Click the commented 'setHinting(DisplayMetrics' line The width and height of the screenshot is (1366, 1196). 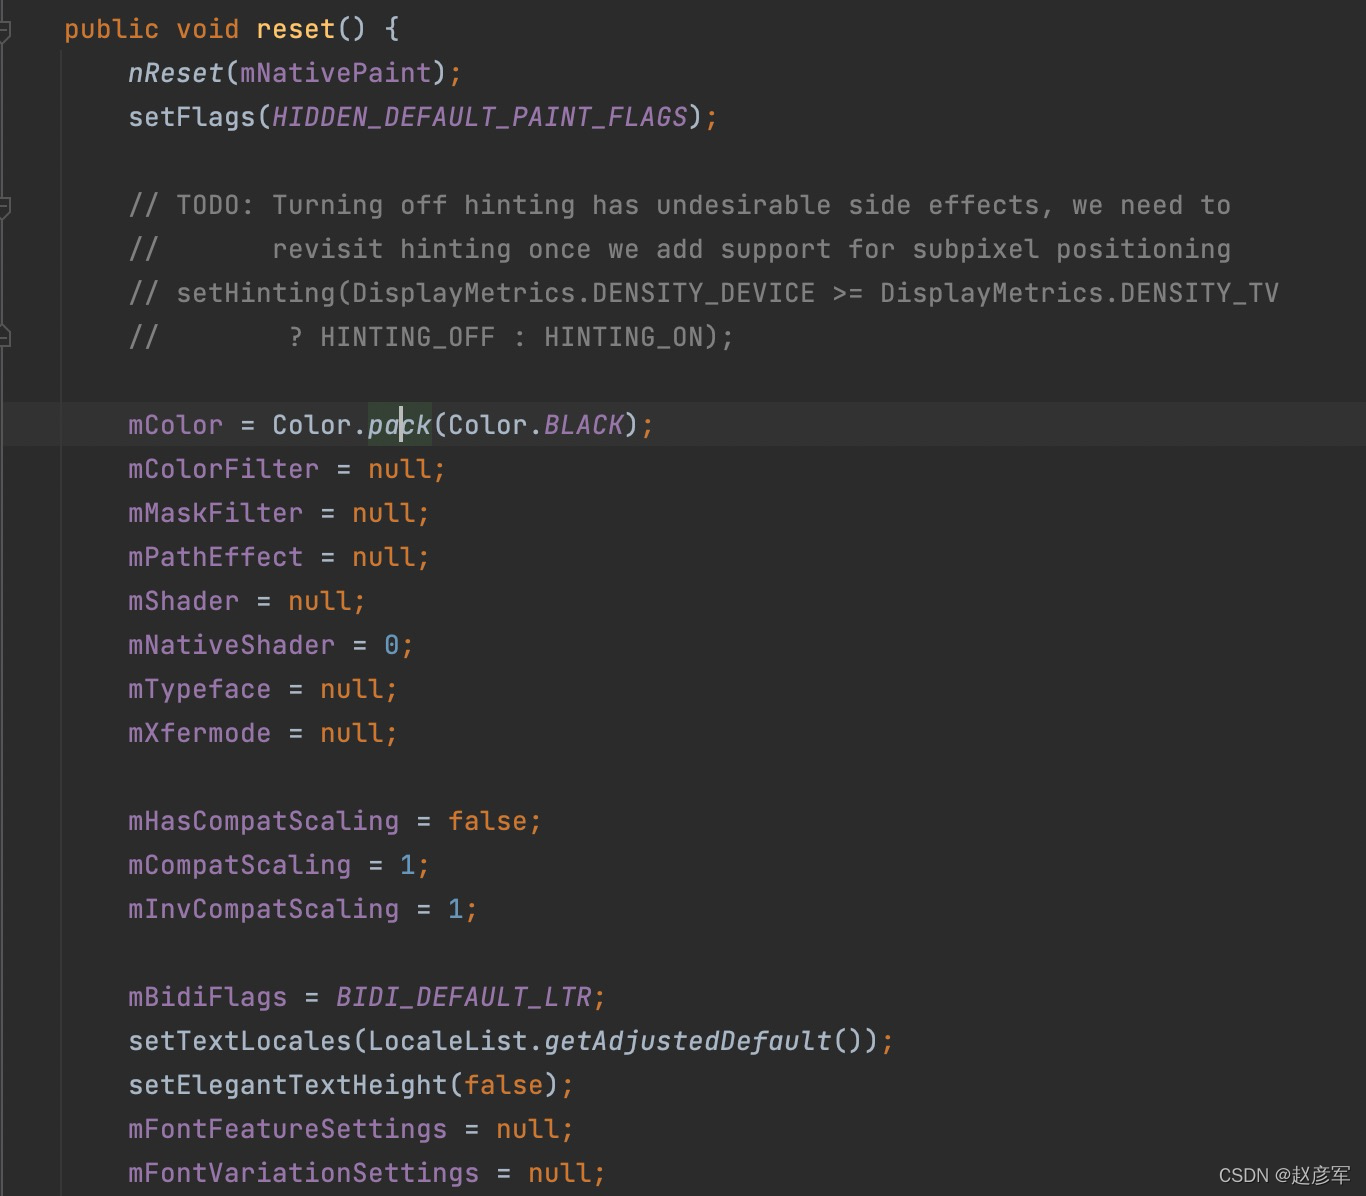click(703, 293)
